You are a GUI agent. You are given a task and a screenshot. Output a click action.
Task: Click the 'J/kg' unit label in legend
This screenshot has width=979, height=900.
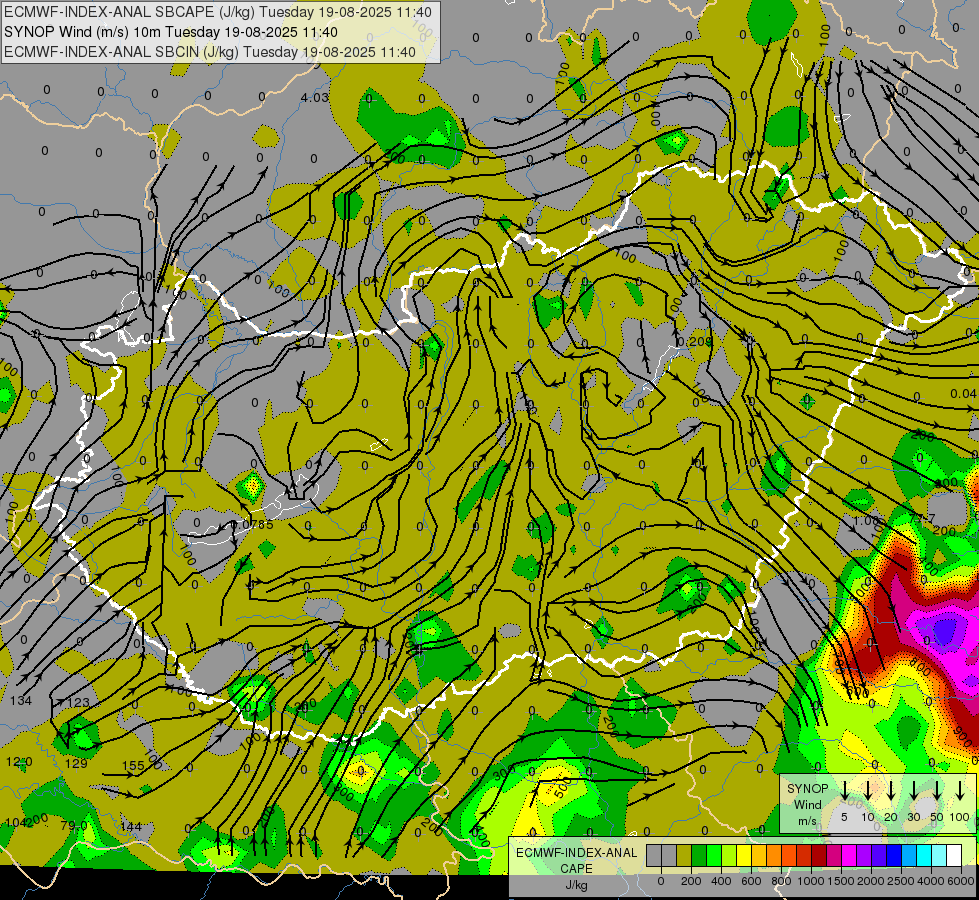[576, 885]
